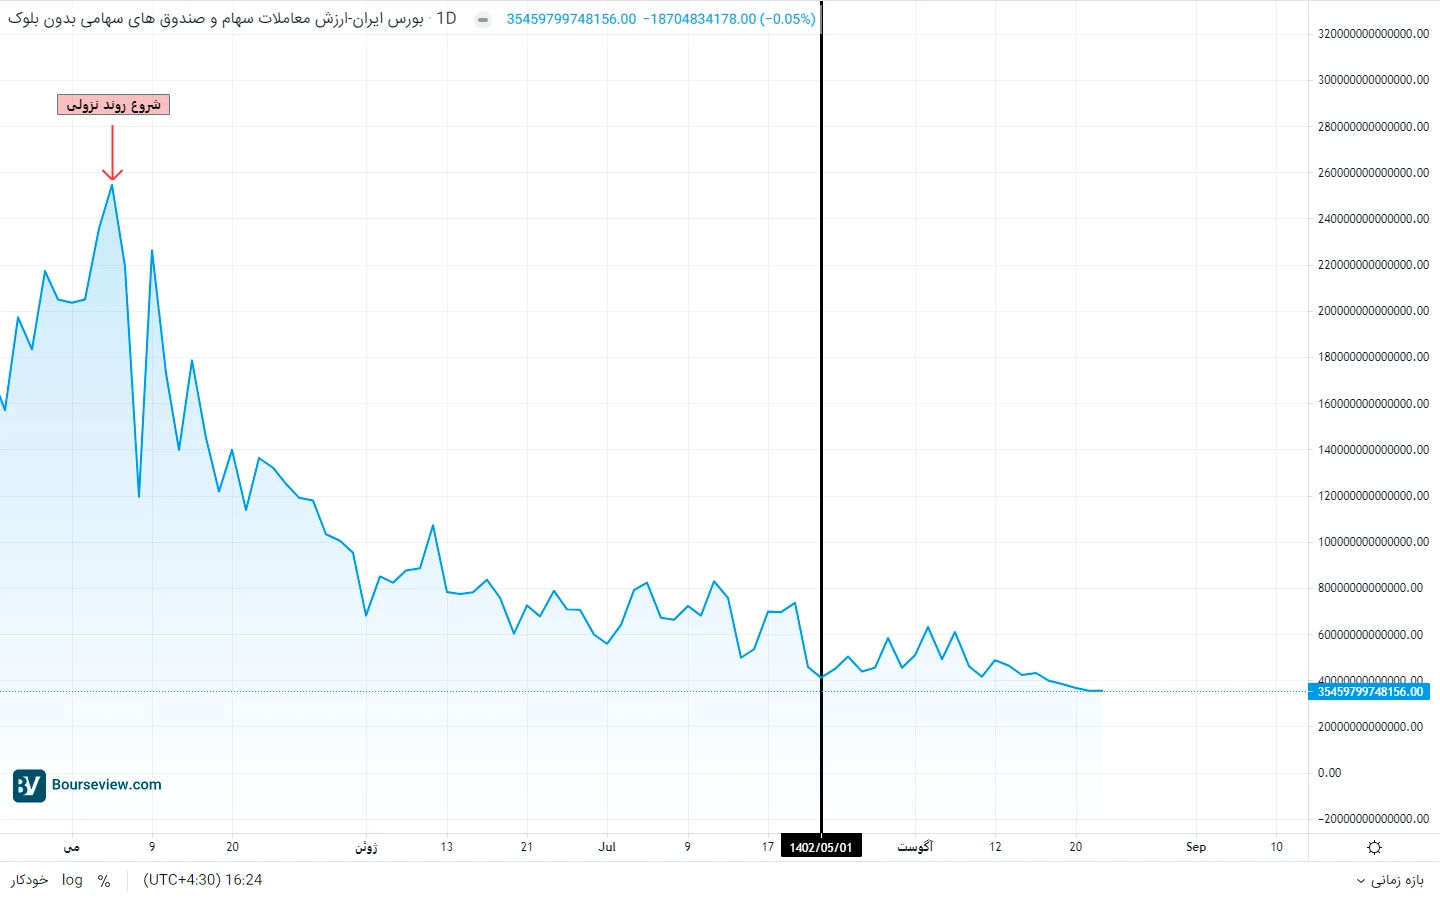Click the change value −18704834178.00 (−0.05%)
This screenshot has width=1440, height=900.
[729, 19]
